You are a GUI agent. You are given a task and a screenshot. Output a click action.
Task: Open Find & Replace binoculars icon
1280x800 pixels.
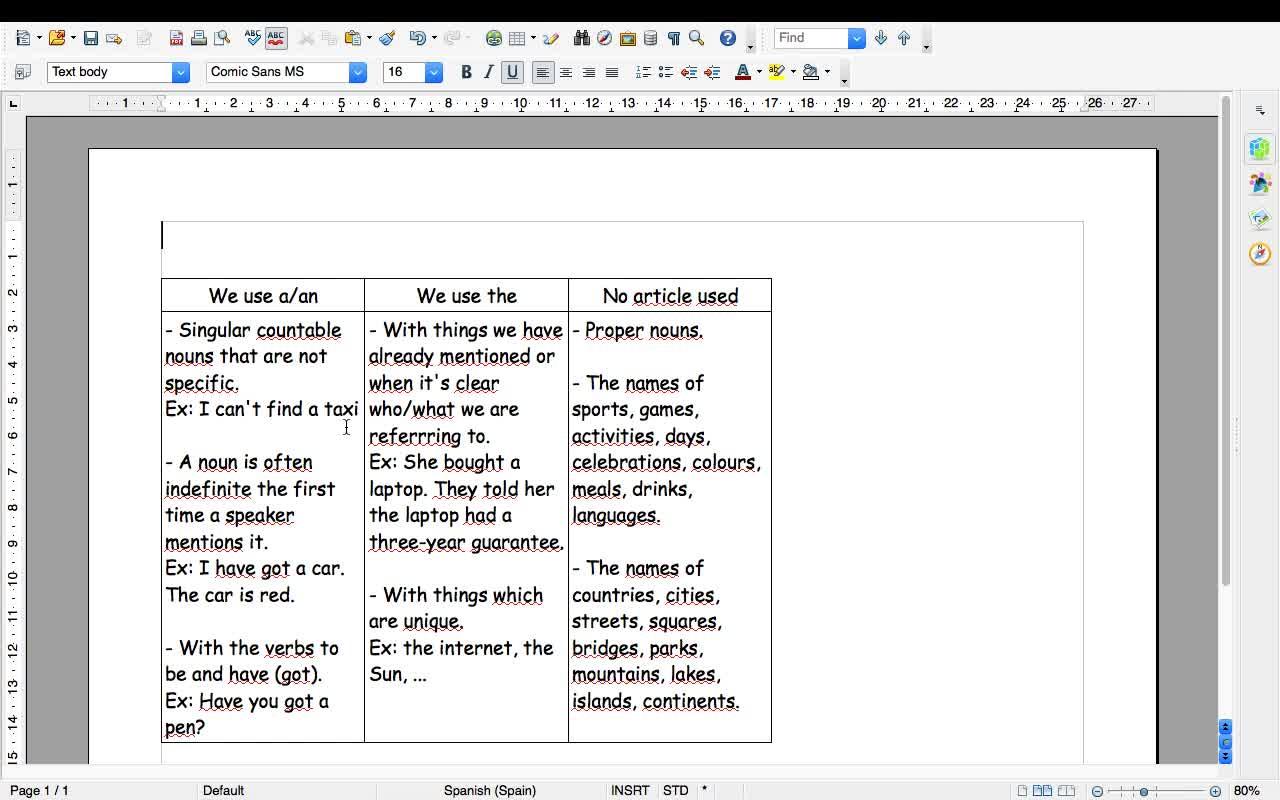(x=581, y=38)
